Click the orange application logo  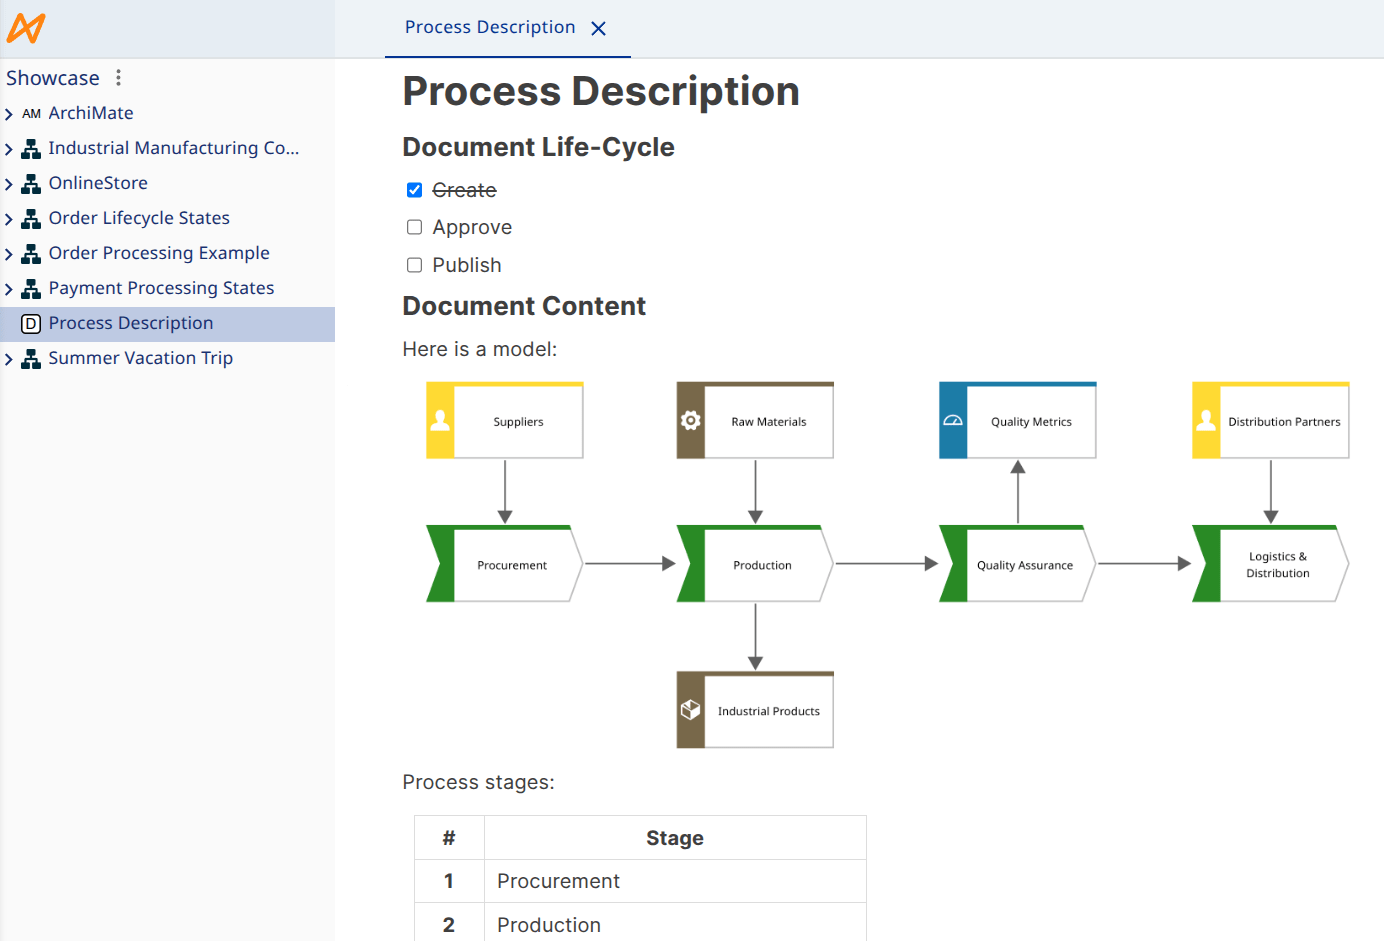[x=26, y=29]
